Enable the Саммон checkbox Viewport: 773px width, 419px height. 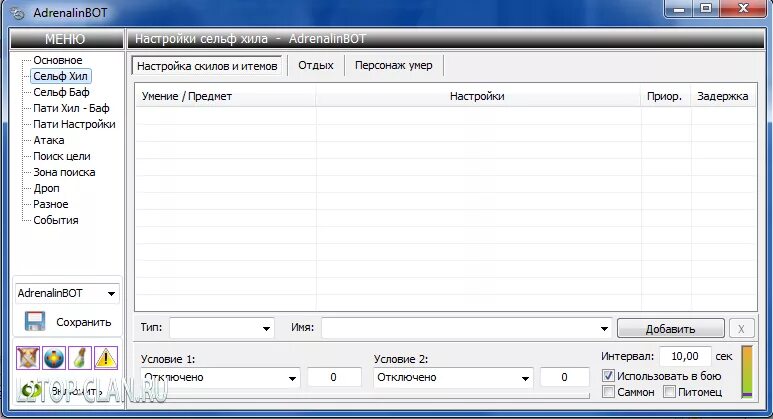[x=608, y=392]
